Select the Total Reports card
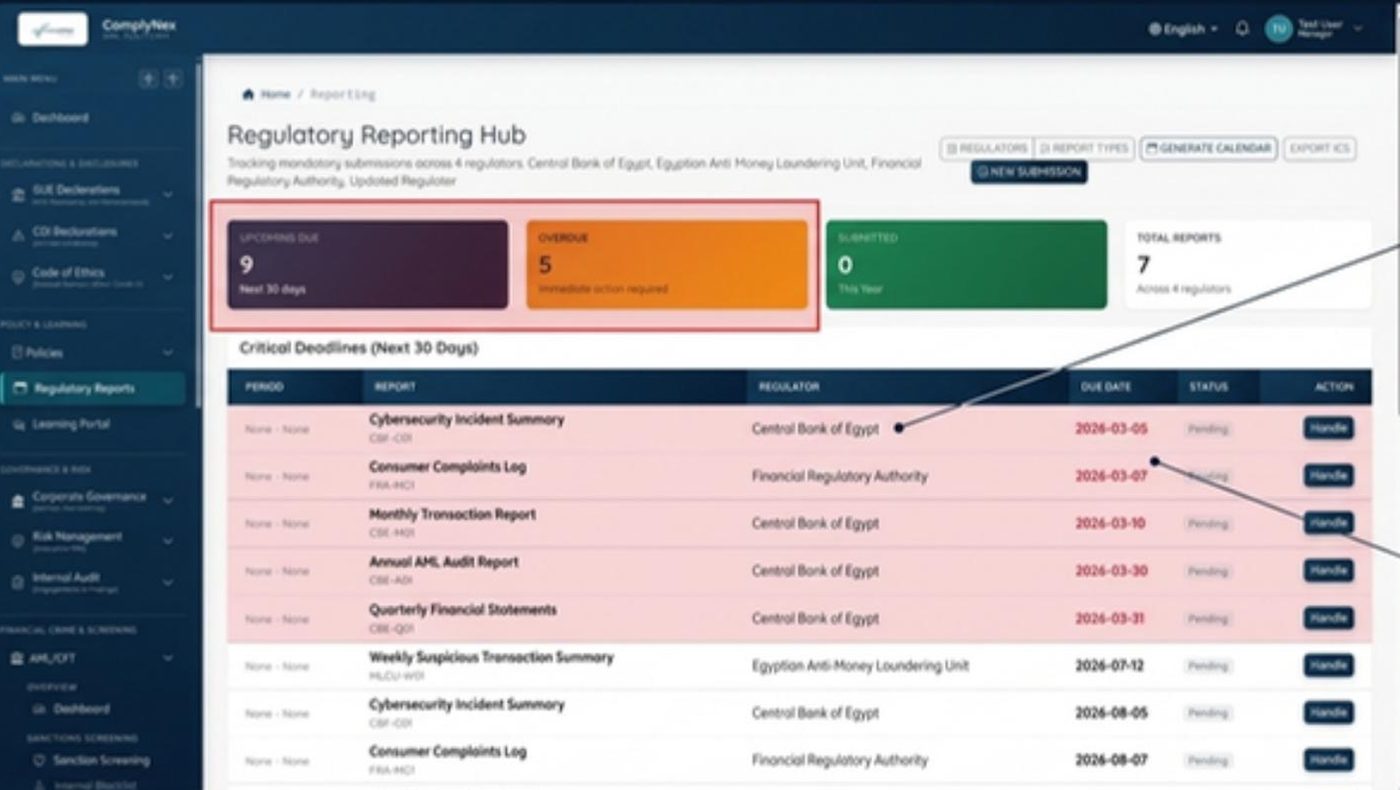Screen dimensions: 1400x790 tap(1247, 265)
